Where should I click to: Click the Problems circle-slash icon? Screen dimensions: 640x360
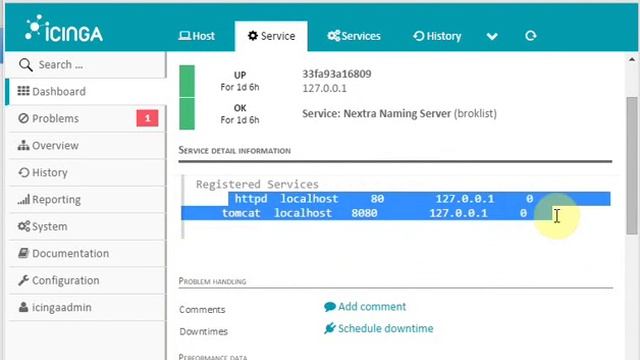click(24, 118)
